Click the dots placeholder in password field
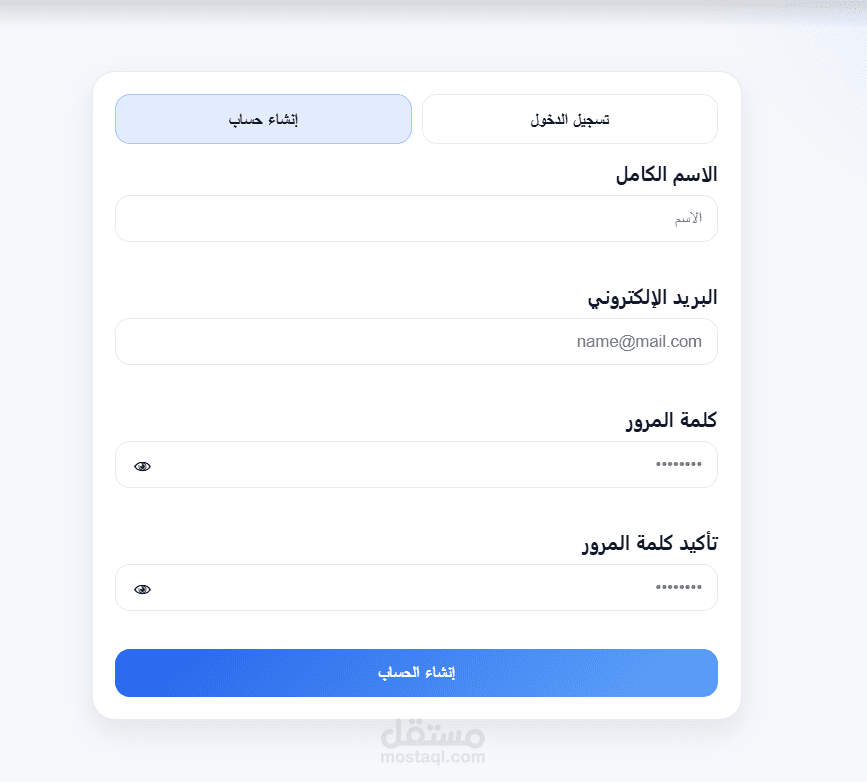 (x=678, y=464)
